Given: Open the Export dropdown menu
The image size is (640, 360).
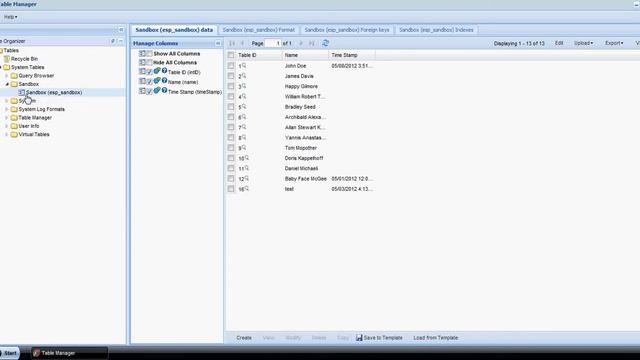Looking at the screenshot, I should (x=614, y=43).
